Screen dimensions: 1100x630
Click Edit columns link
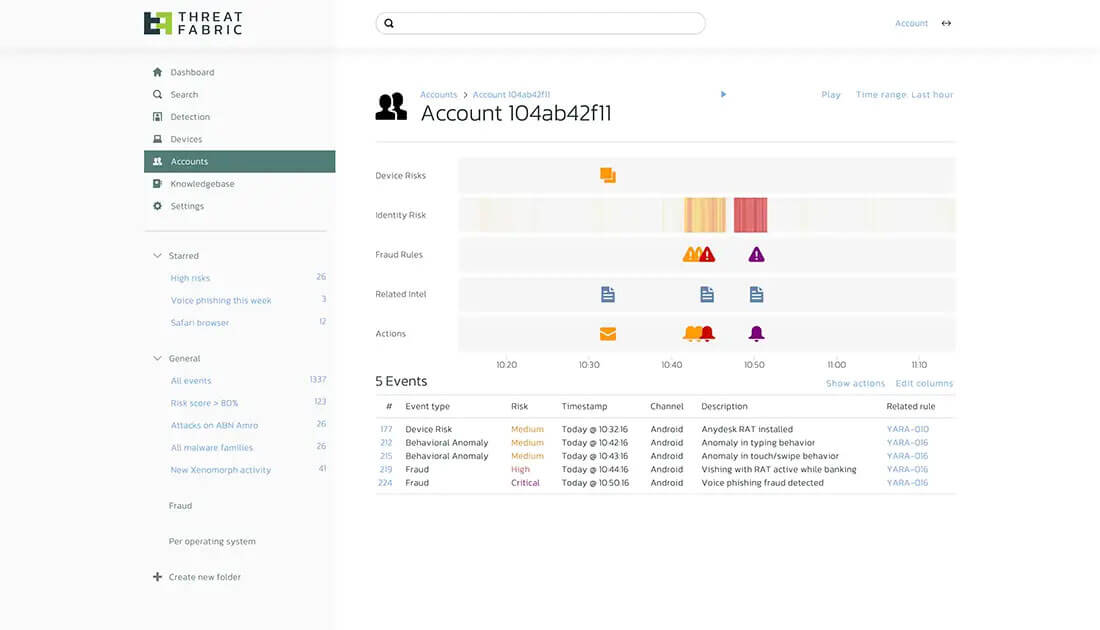(x=924, y=383)
